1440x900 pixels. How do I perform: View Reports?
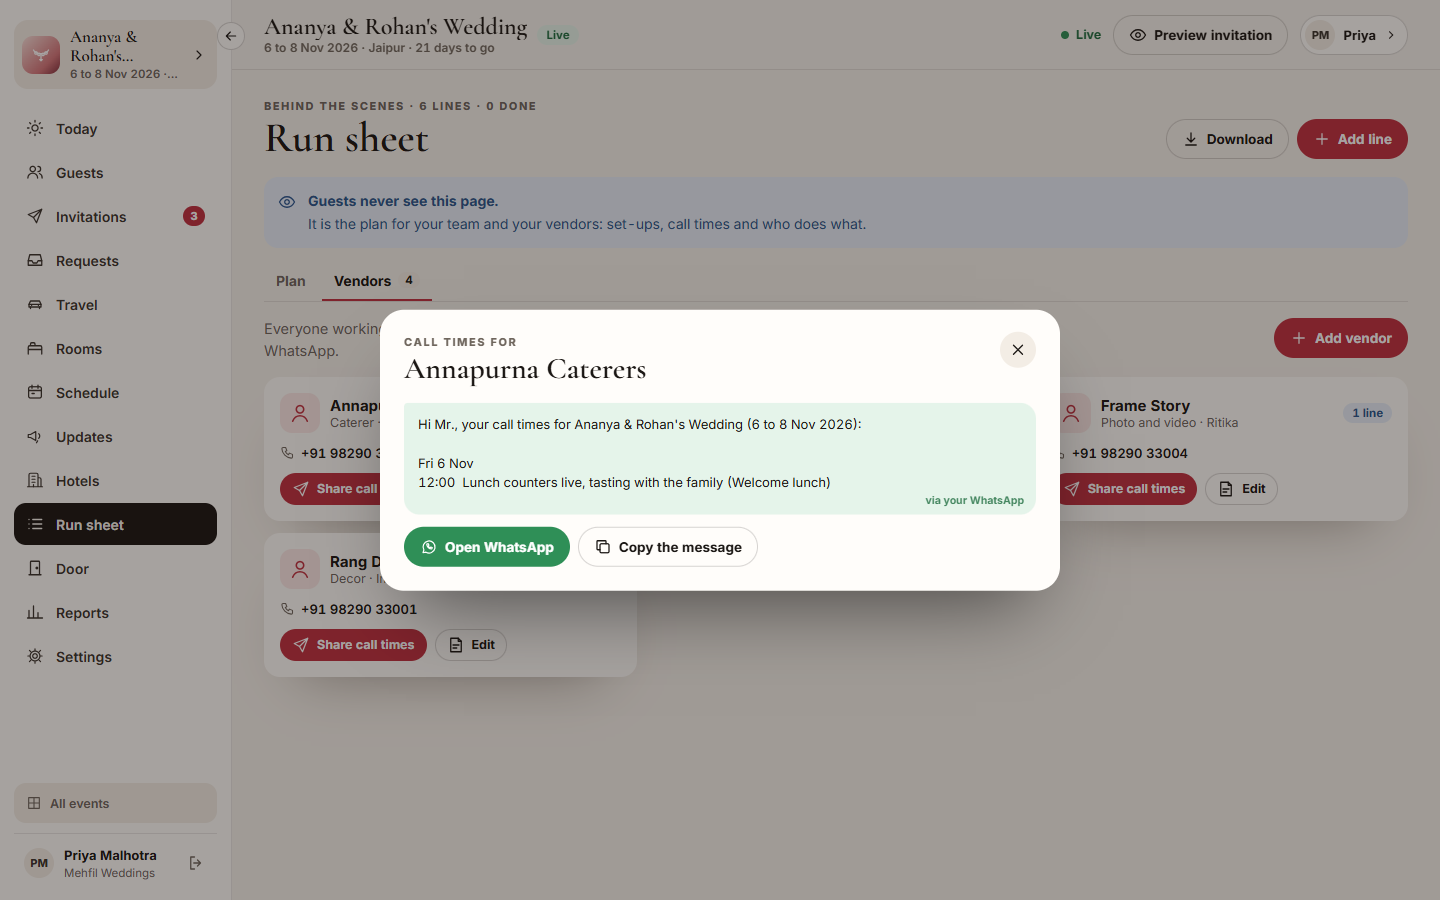click(x=115, y=613)
